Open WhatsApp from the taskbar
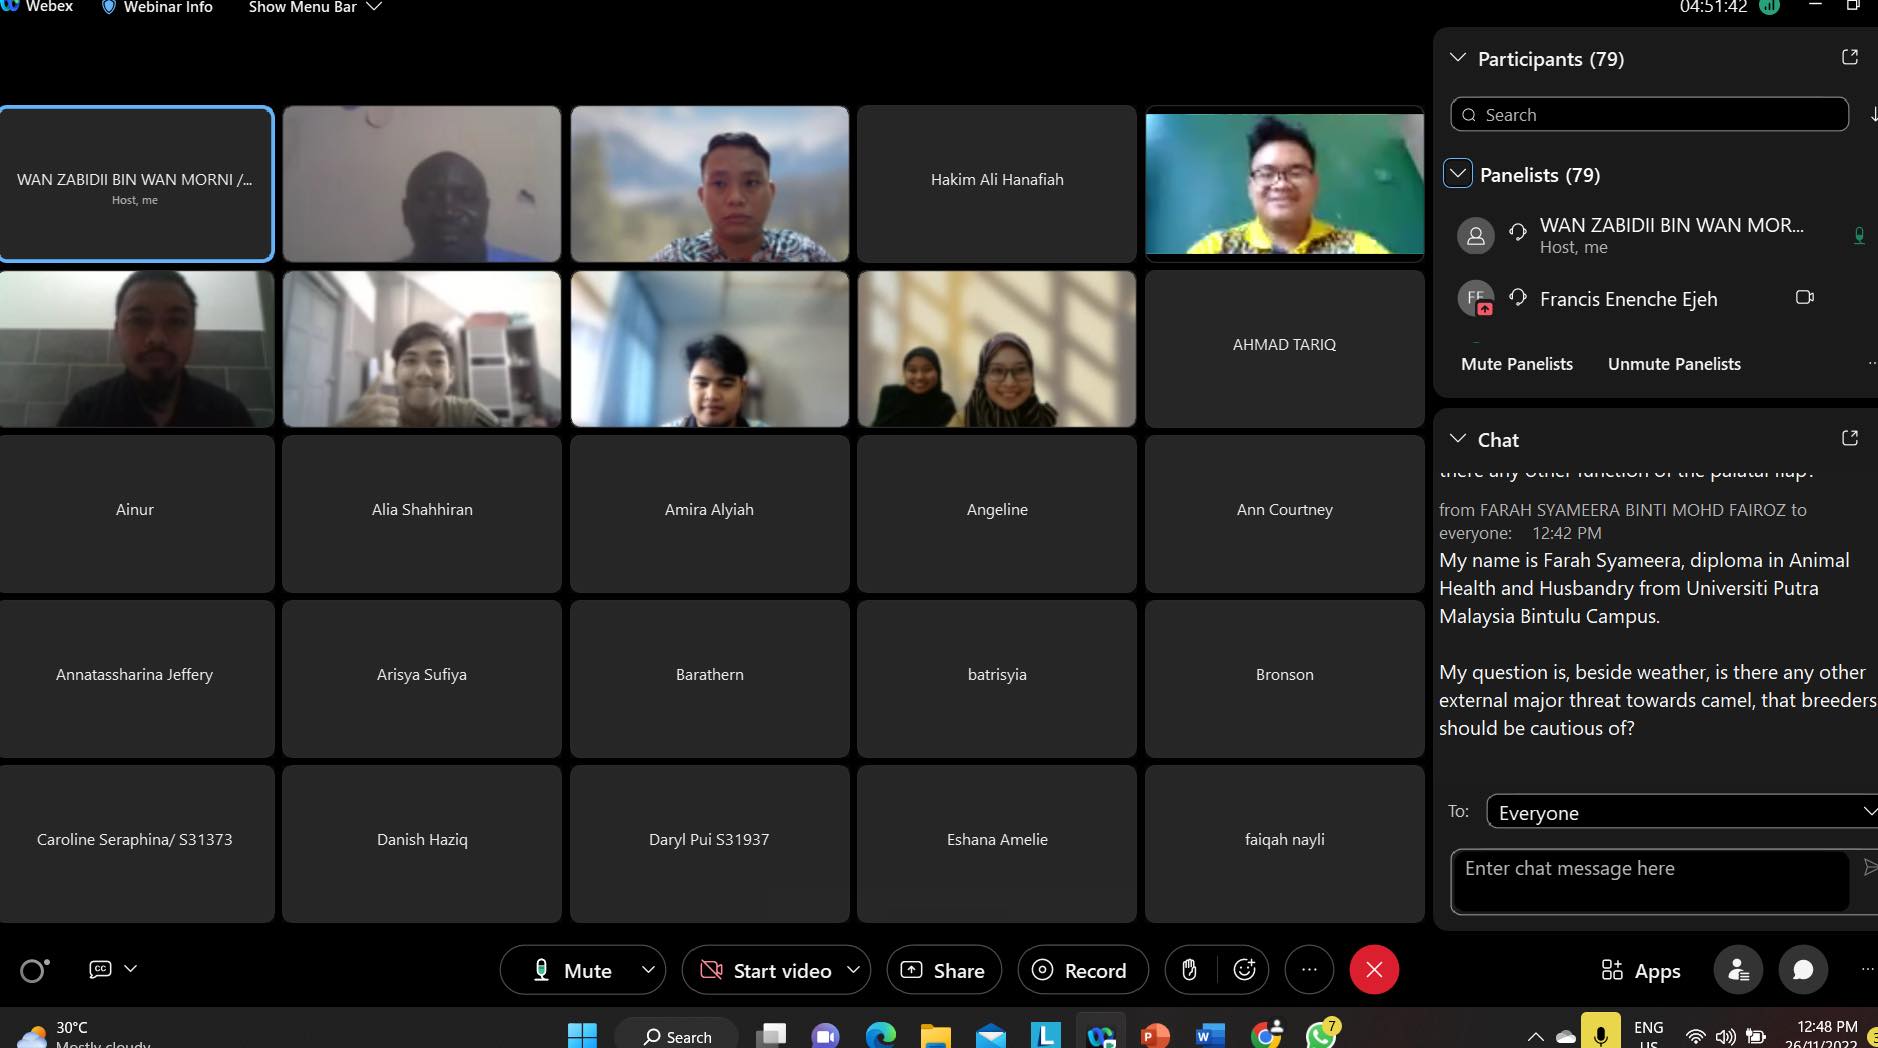Screen dimensions: 1878x1048 pos(1322,1034)
